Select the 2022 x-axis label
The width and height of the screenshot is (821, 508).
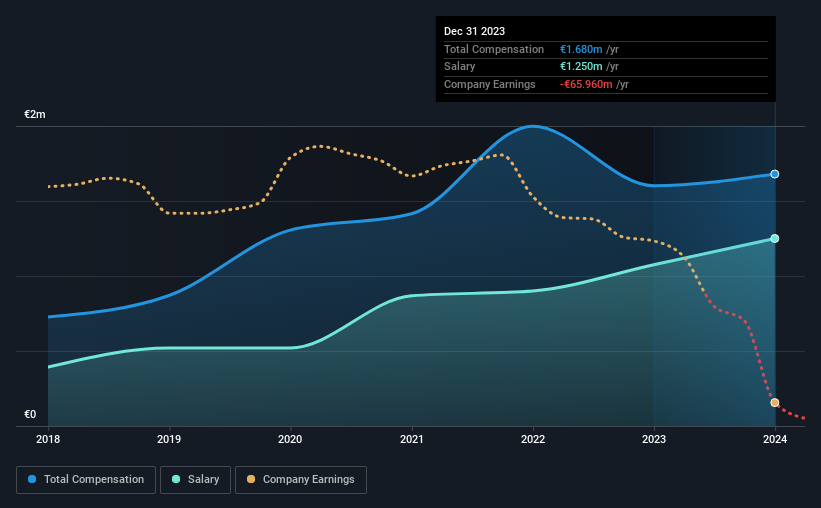533,439
